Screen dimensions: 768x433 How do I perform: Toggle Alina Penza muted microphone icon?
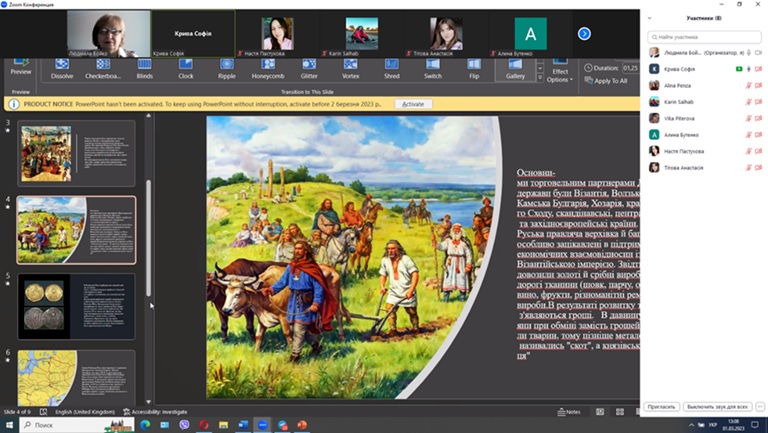pos(748,86)
